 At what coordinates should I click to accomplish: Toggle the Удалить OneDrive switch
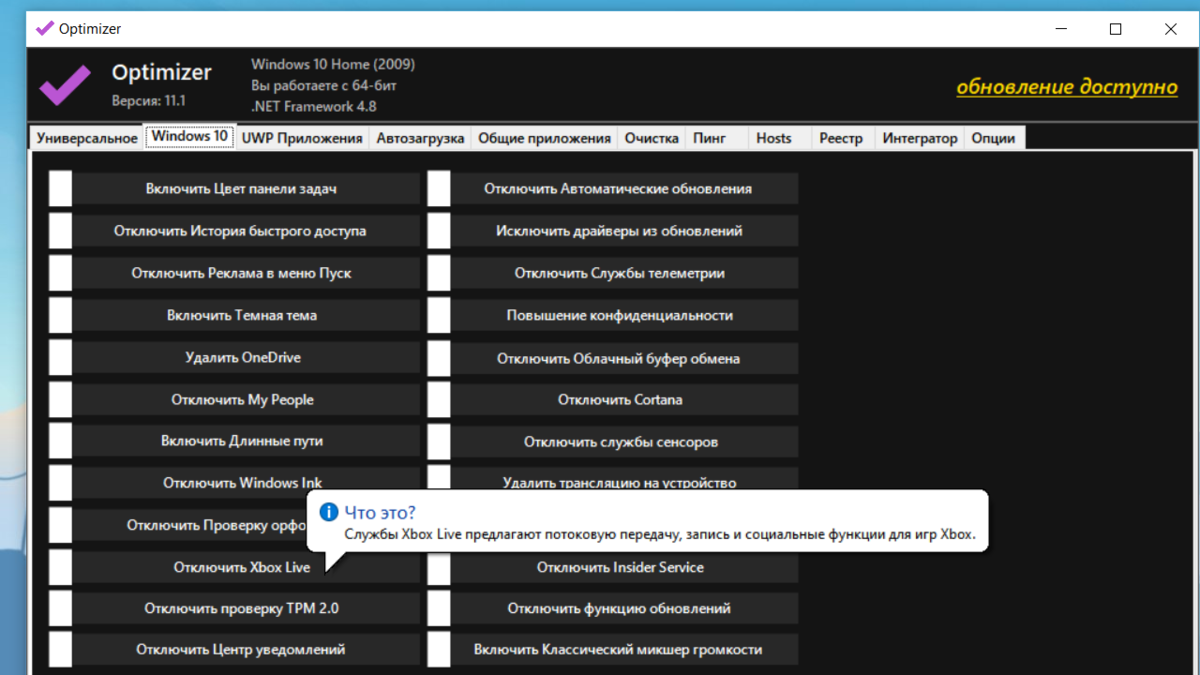coord(60,357)
